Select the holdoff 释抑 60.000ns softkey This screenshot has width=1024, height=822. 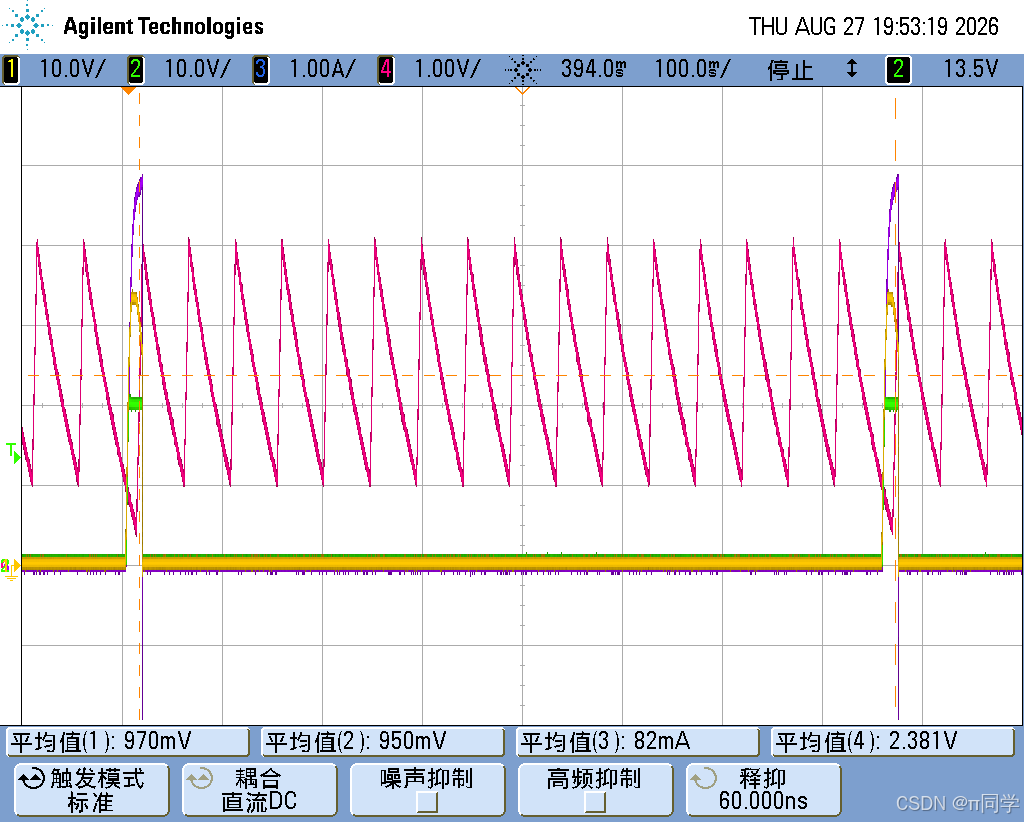[x=763, y=790]
